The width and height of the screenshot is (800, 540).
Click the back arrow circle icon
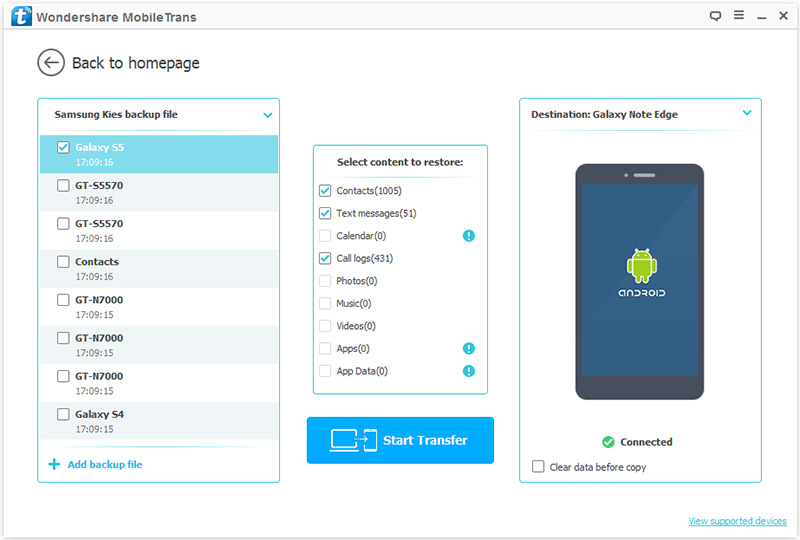pyautogui.click(x=51, y=63)
